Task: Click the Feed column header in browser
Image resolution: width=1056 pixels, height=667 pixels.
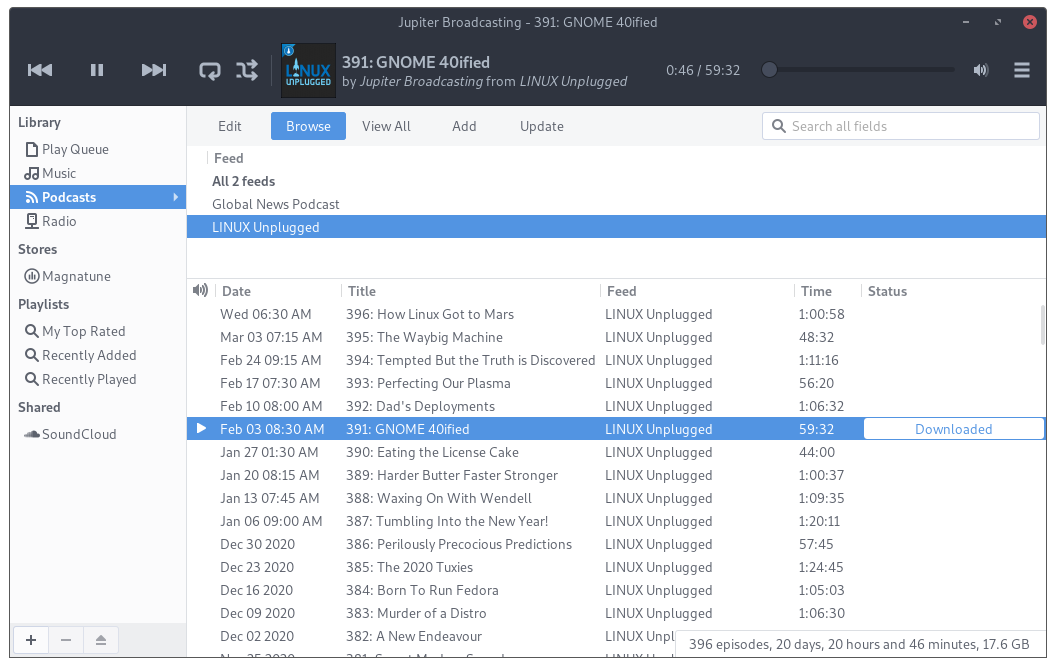Action: pos(228,158)
